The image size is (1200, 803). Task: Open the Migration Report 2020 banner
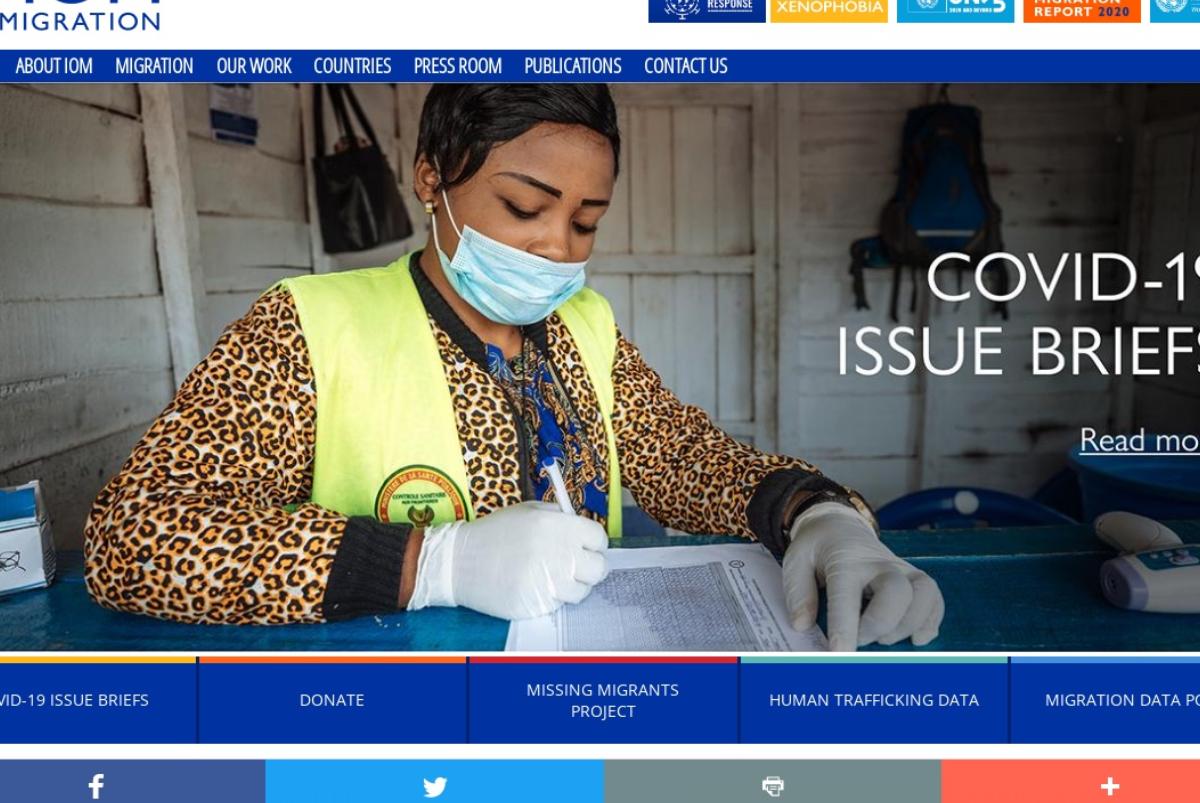click(x=1082, y=11)
